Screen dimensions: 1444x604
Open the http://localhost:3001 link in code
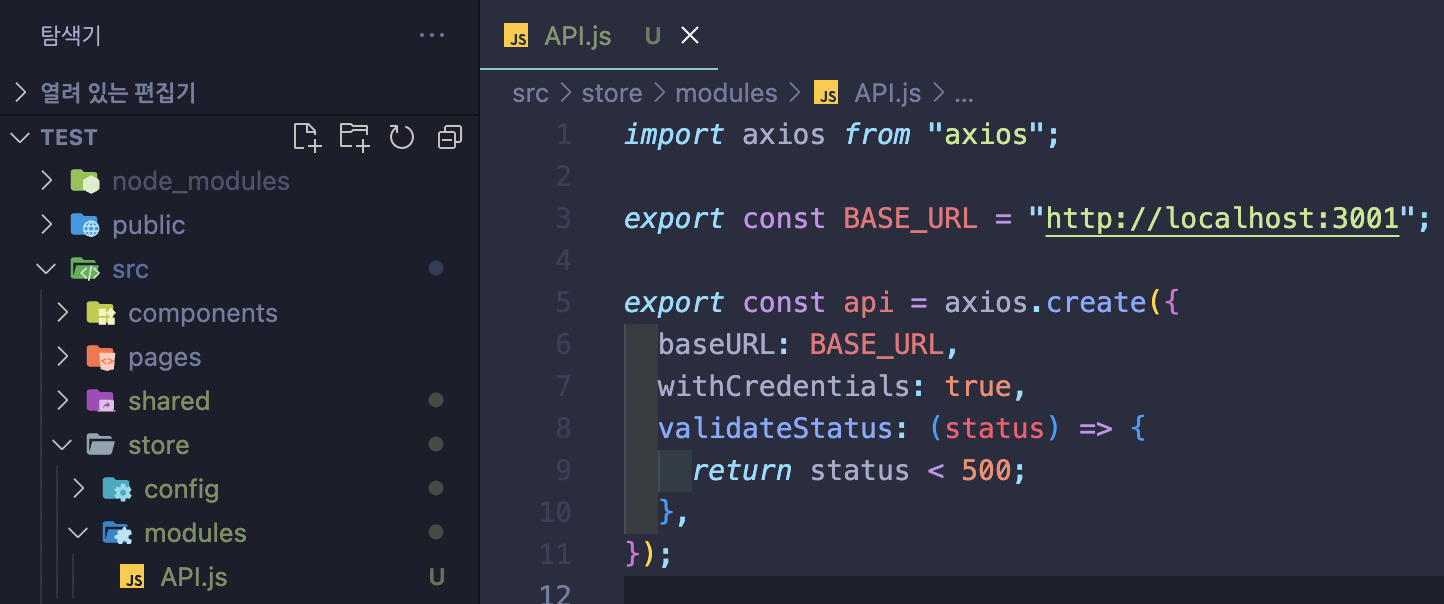point(1222,219)
